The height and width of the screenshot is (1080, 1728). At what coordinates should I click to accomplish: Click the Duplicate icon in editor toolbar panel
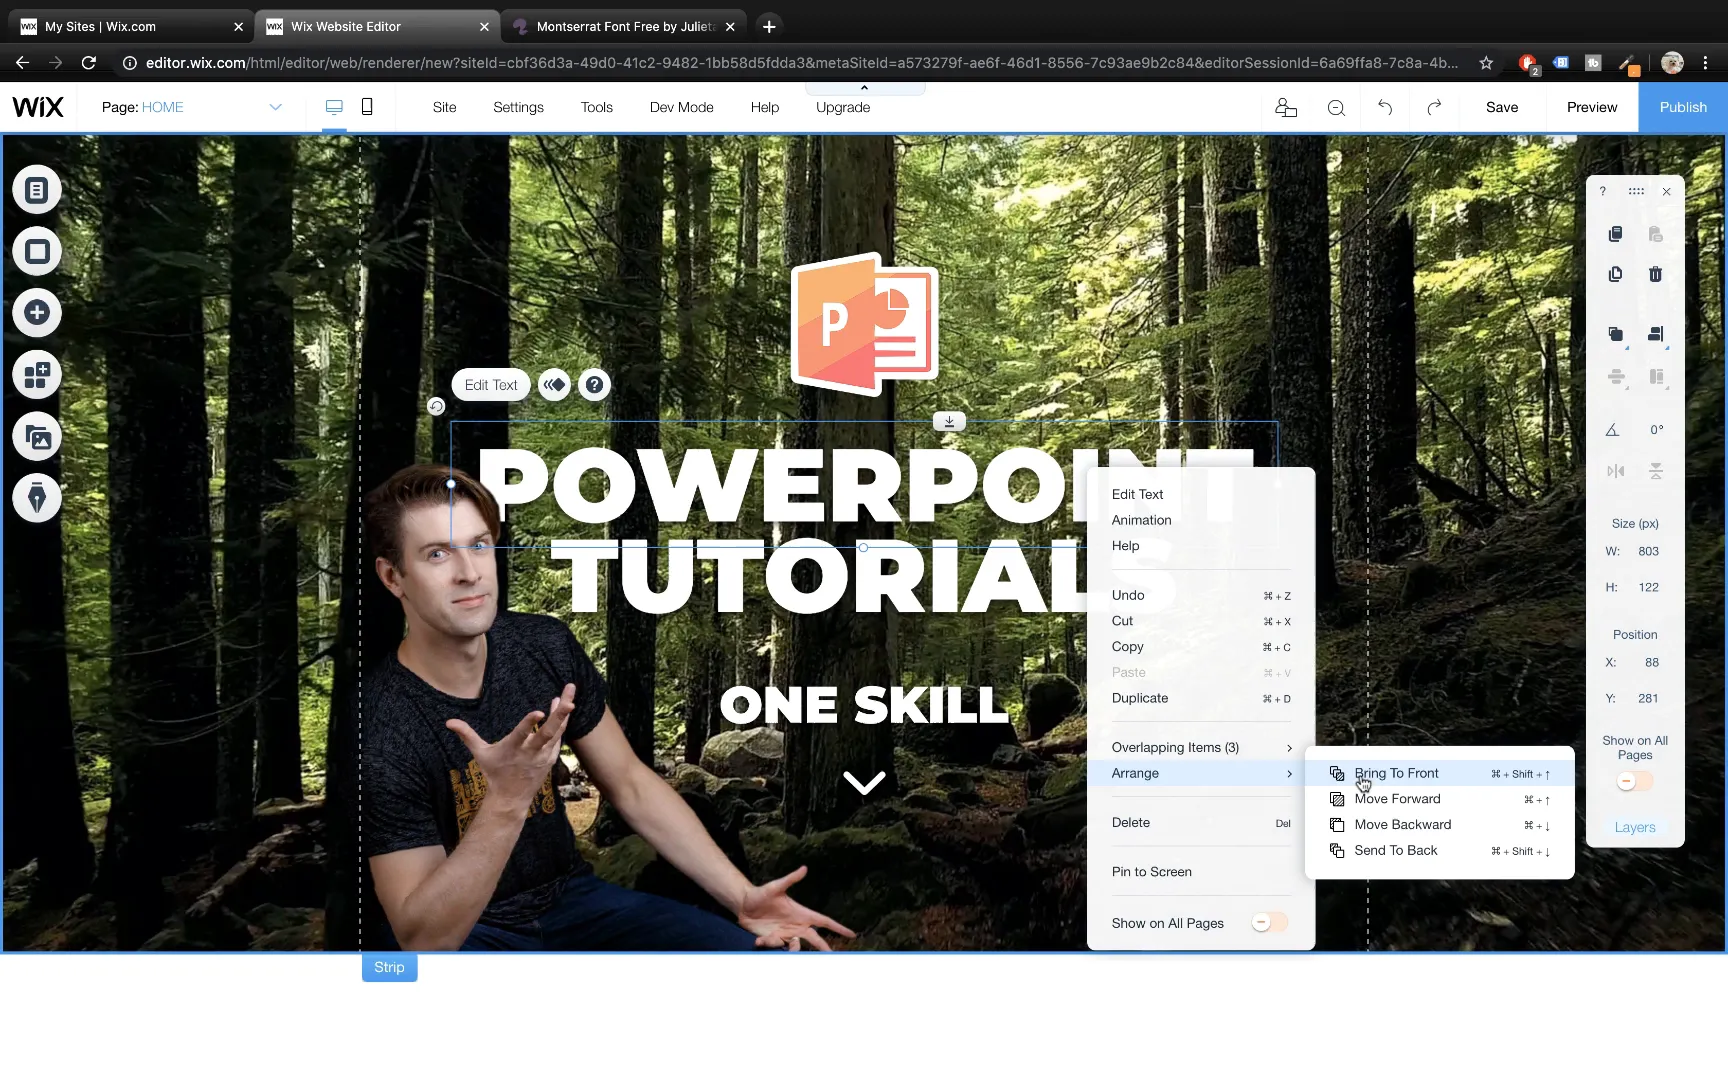click(1615, 274)
